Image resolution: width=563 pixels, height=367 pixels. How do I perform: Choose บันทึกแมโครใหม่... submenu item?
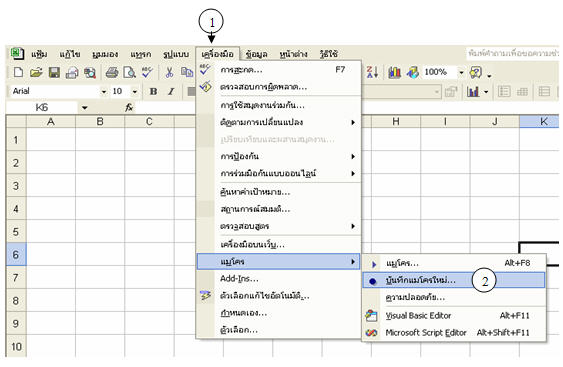[x=454, y=280]
